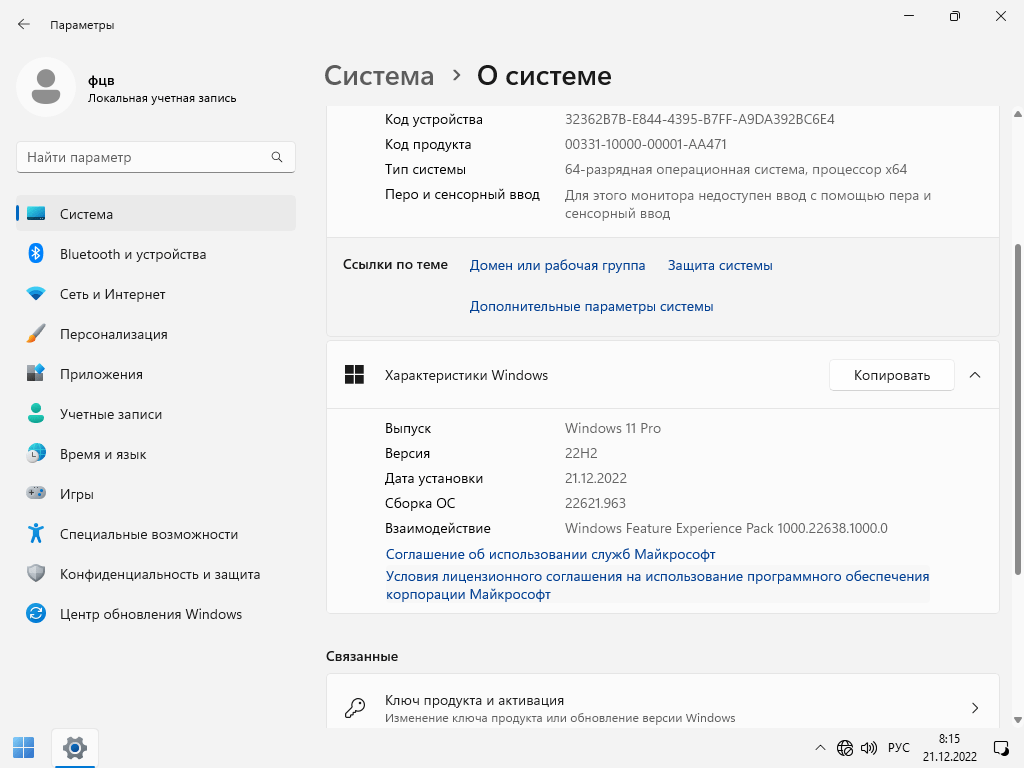Open the Windows Start menu
Screen dimensions: 1024x768
[x=23, y=747]
